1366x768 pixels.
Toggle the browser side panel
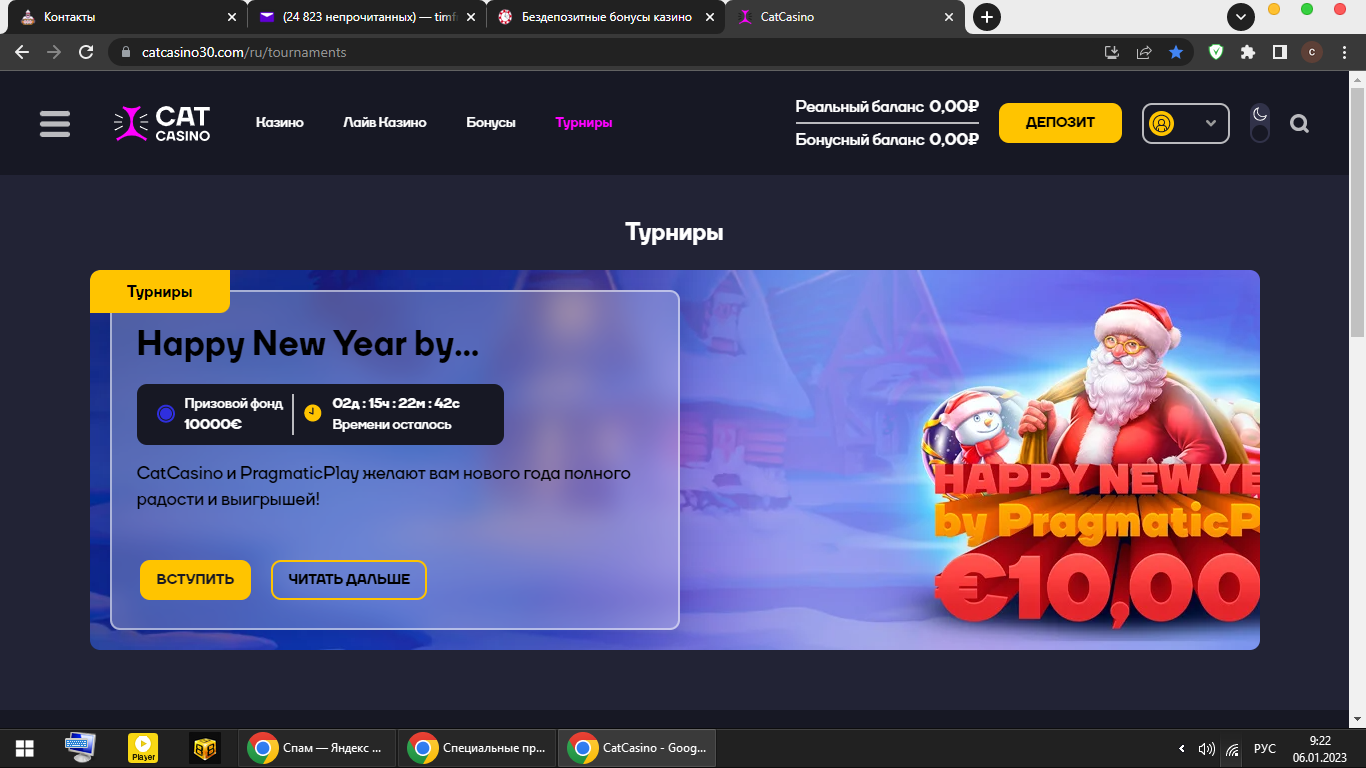pos(1279,52)
